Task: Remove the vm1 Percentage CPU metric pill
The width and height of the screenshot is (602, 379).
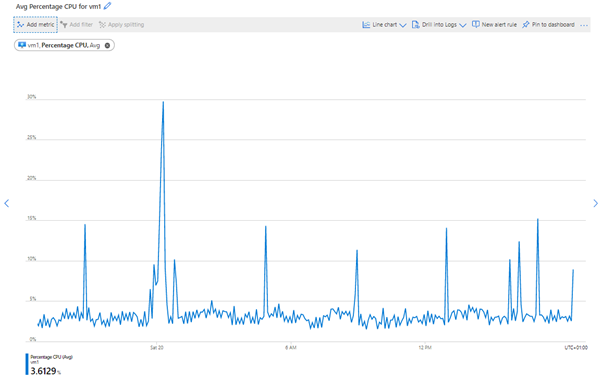Action: click(x=108, y=45)
